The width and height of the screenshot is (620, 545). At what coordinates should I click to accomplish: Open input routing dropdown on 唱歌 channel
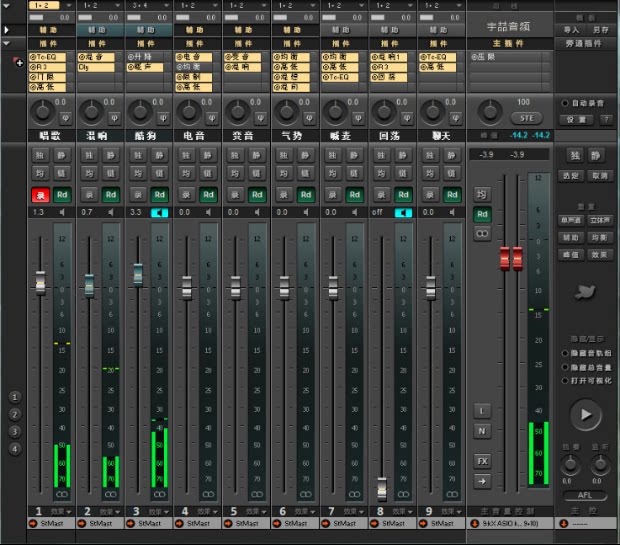[51, 6]
